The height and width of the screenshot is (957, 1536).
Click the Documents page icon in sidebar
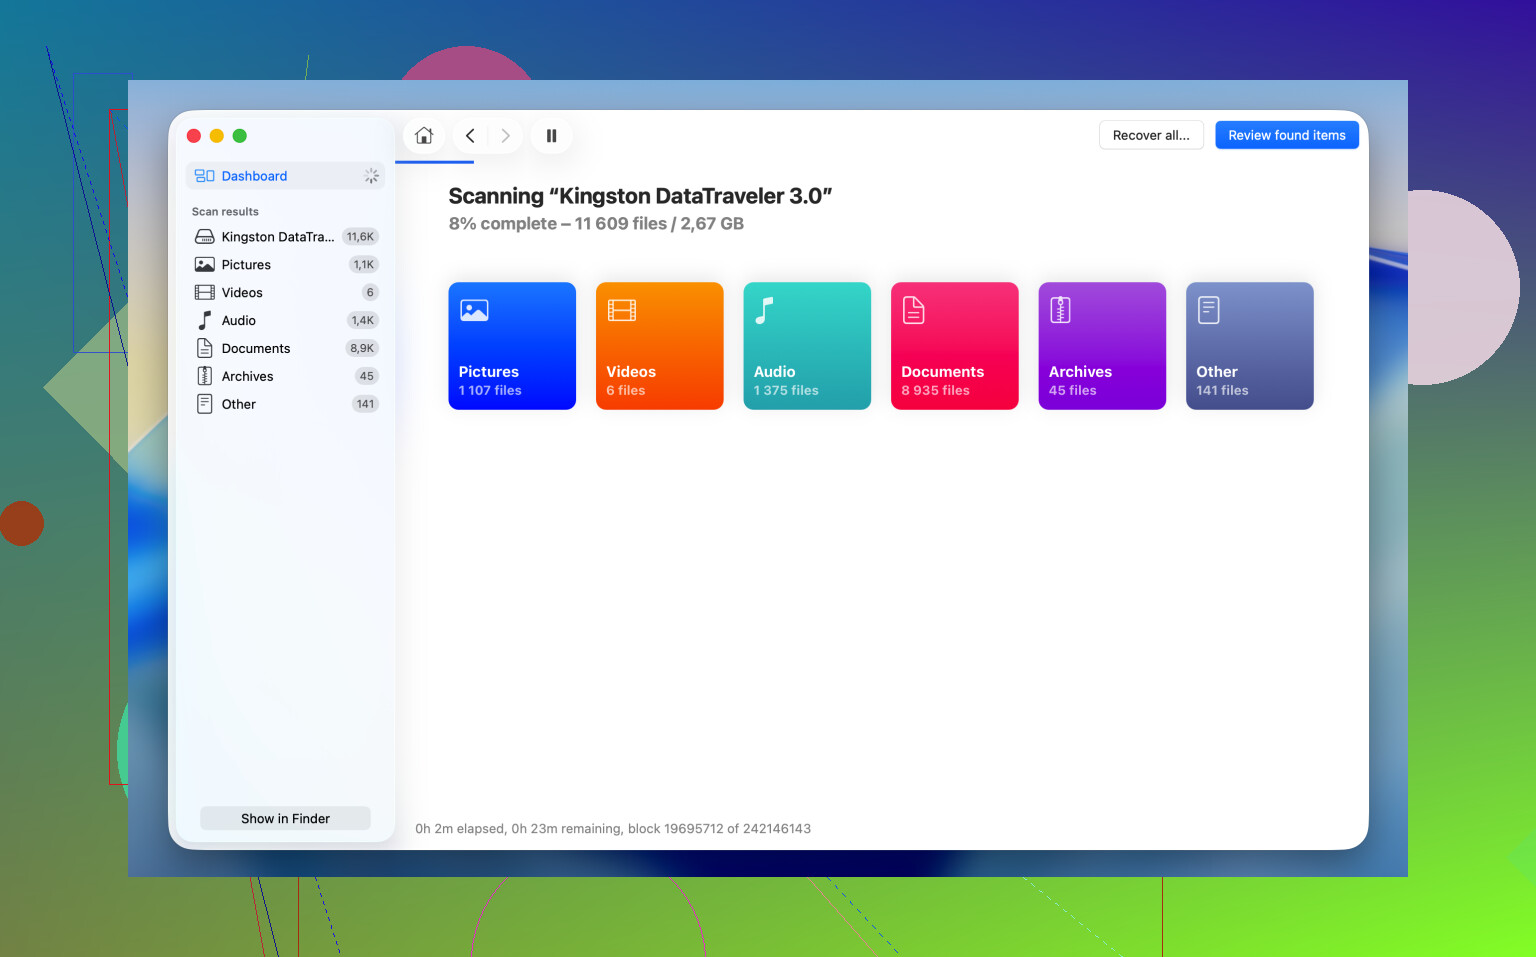click(204, 348)
